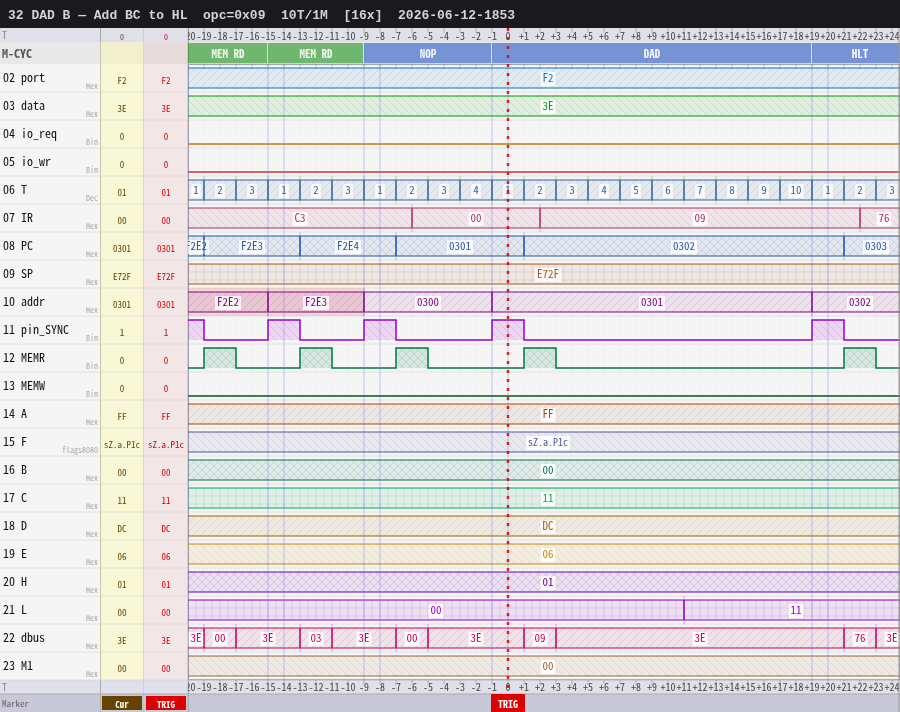The width and height of the screenshot is (900, 712).
Task: Select the 14 A register row
Action: click(x=450, y=414)
